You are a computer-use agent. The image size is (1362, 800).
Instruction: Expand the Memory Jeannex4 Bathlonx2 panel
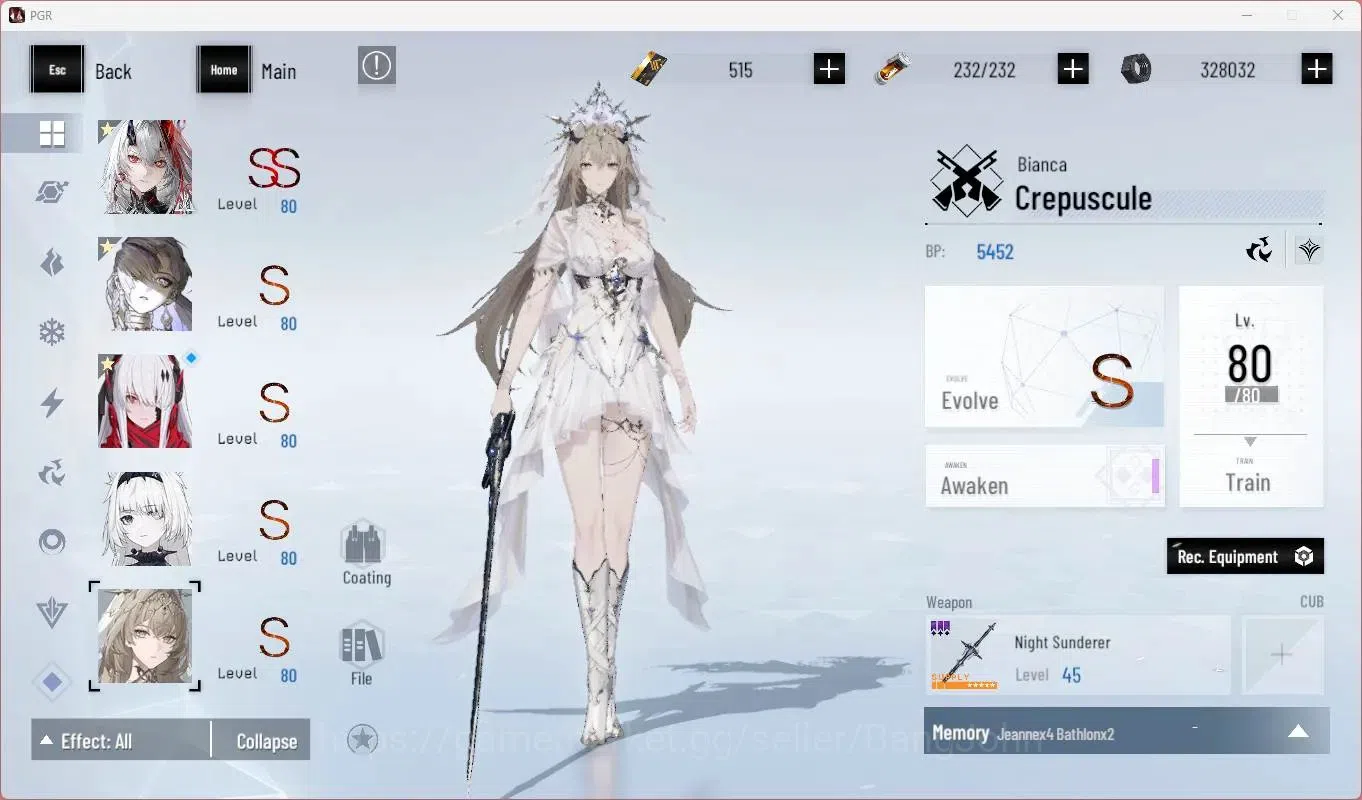[x=1126, y=732]
